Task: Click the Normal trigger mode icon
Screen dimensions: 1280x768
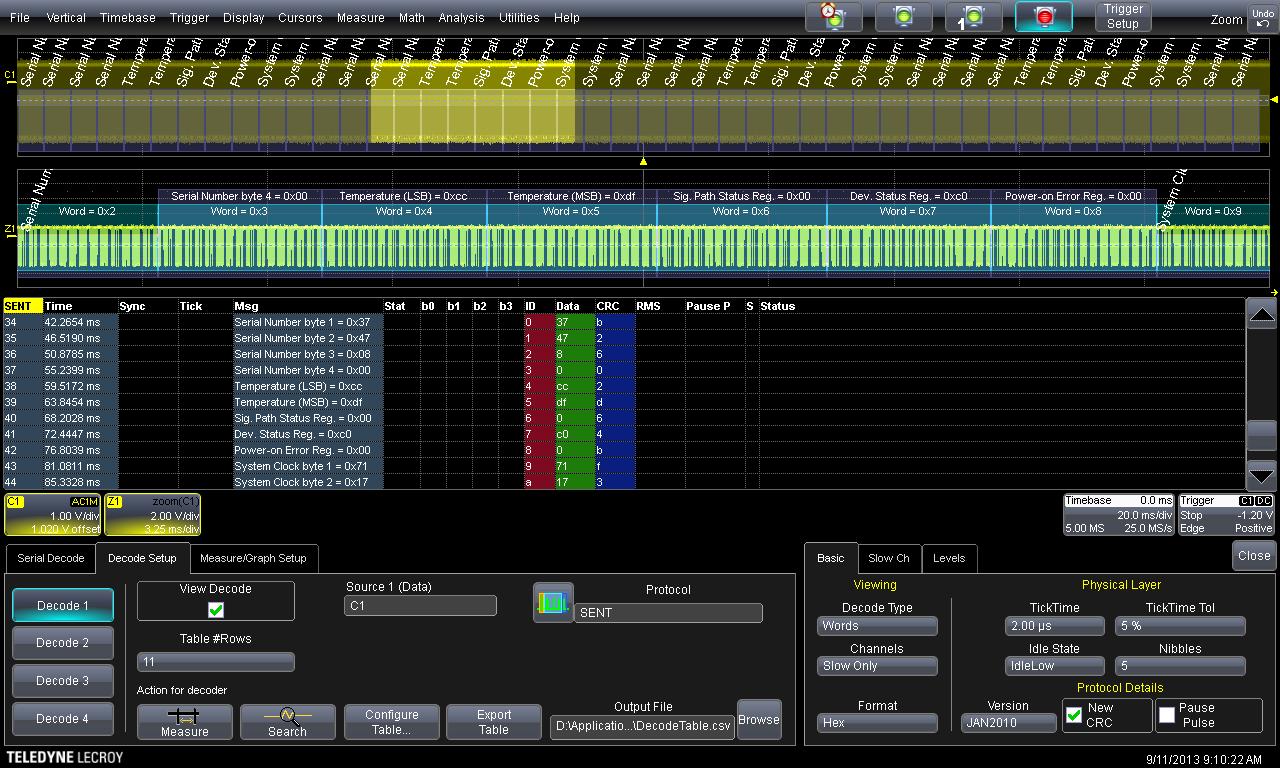Action: 904,17
